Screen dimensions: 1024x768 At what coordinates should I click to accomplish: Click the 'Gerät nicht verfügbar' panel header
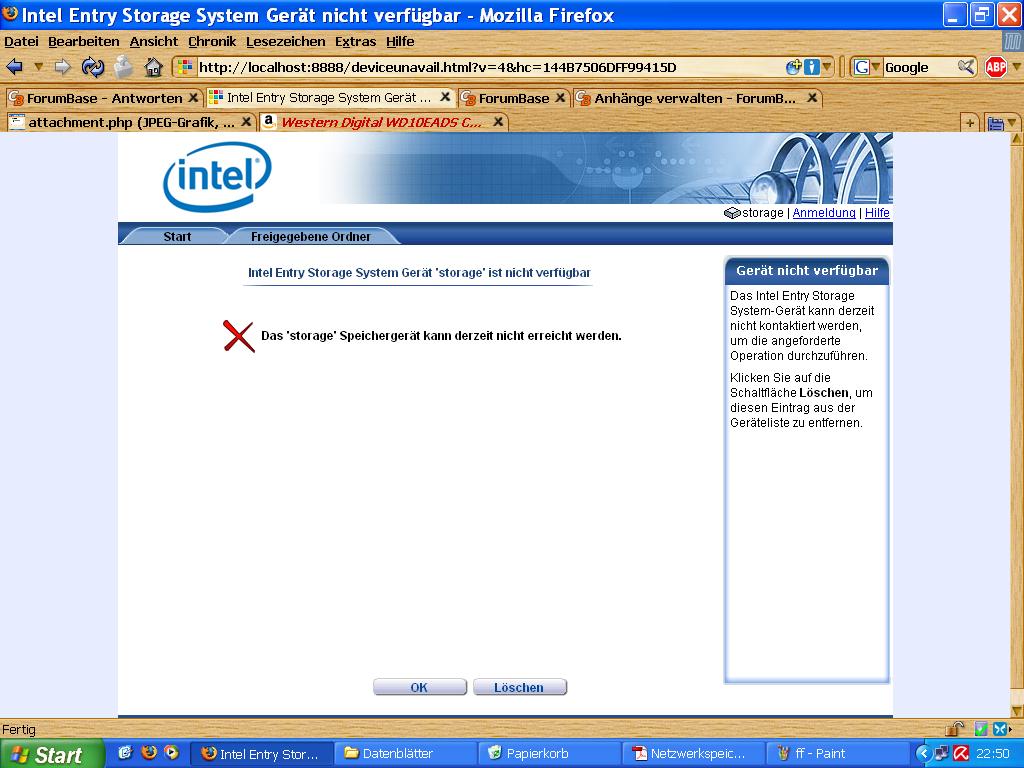[x=807, y=270]
